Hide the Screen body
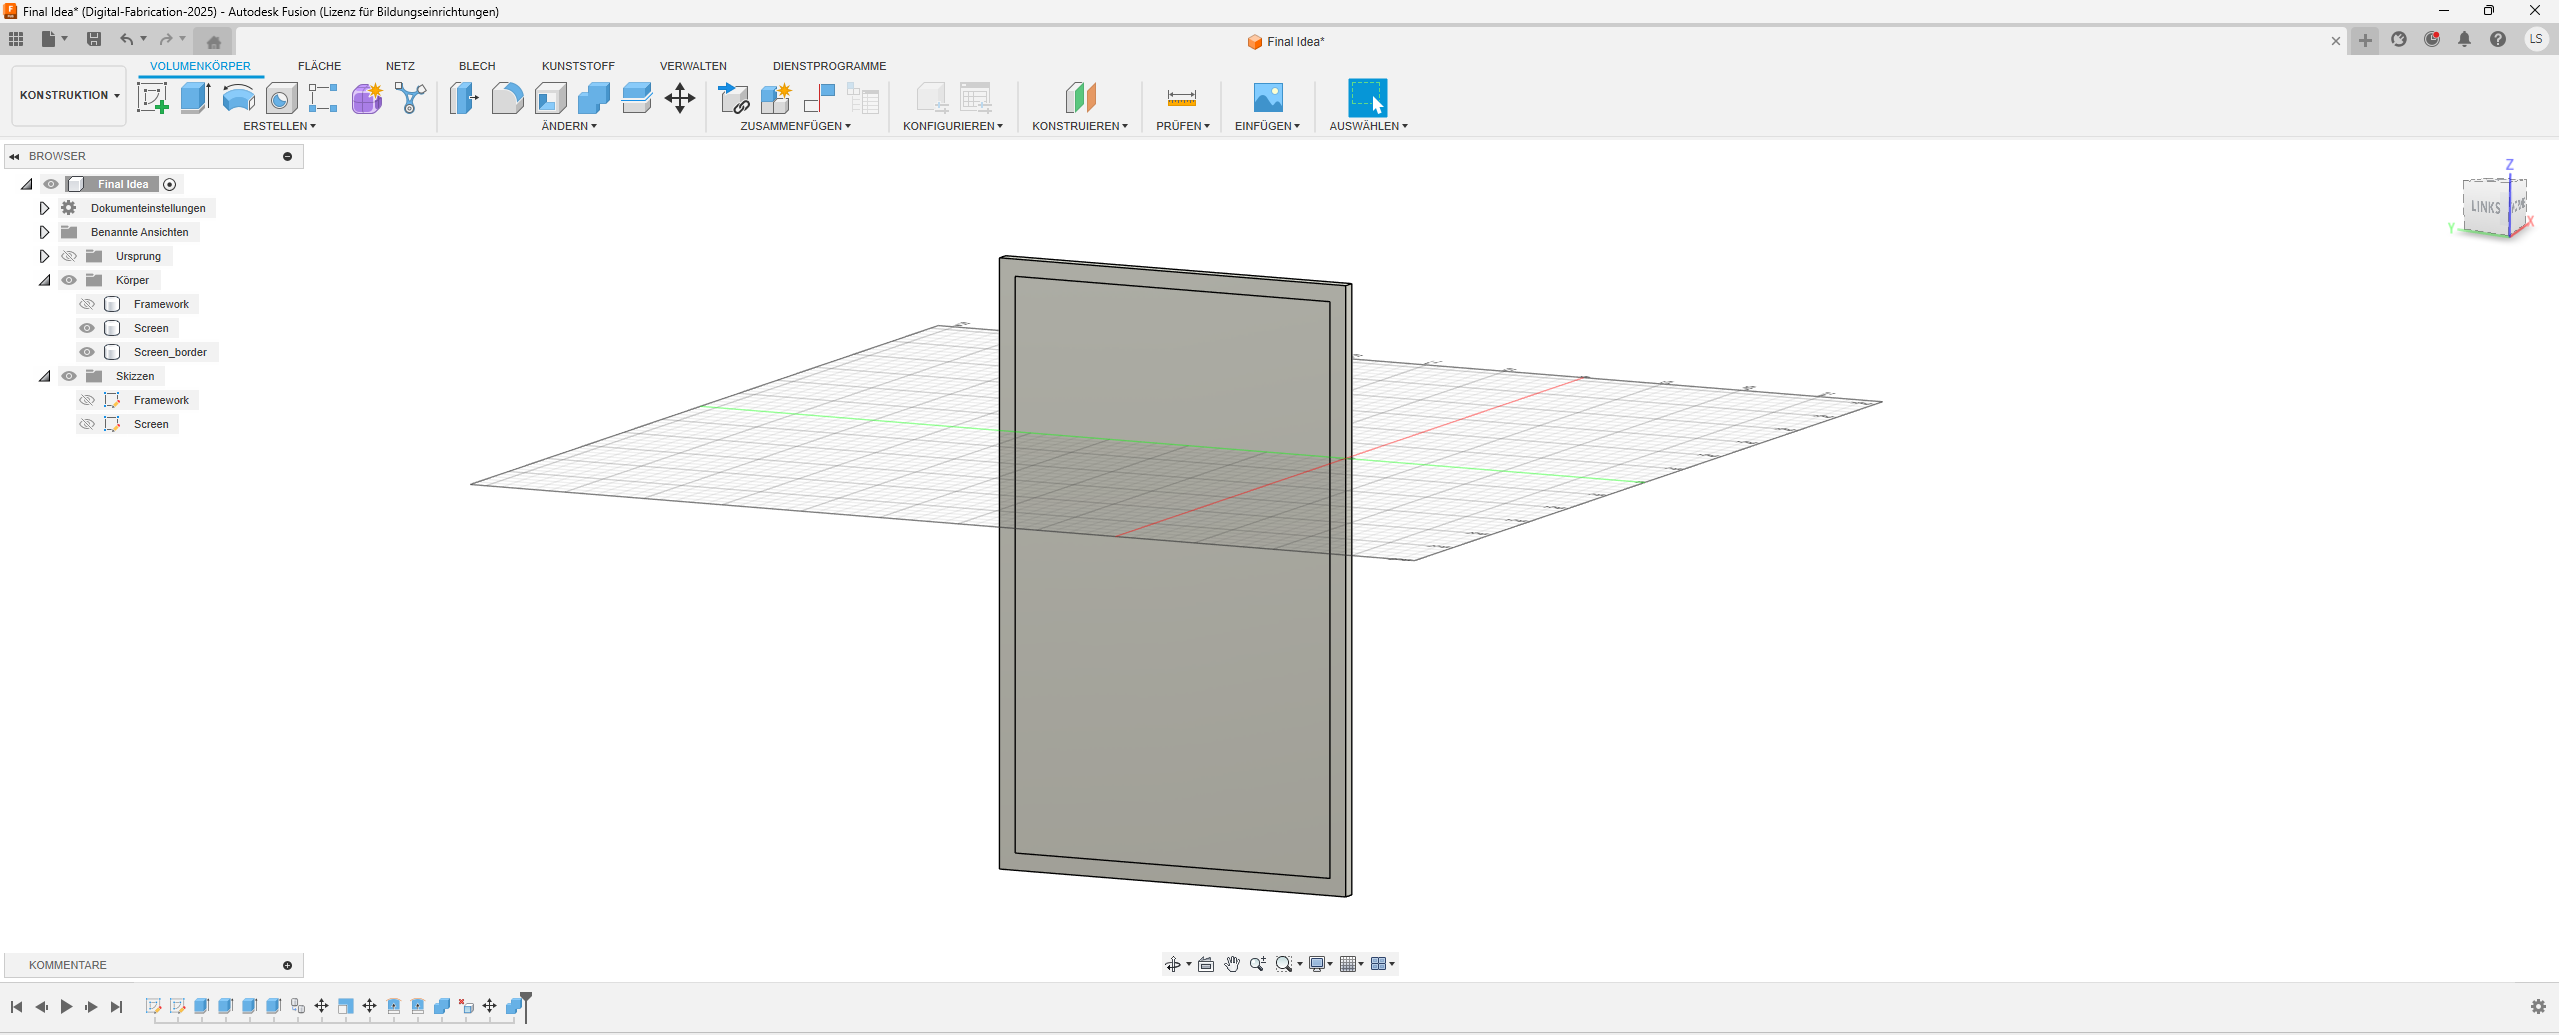Viewport: 2559px width, 1035px height. (87, 328)
